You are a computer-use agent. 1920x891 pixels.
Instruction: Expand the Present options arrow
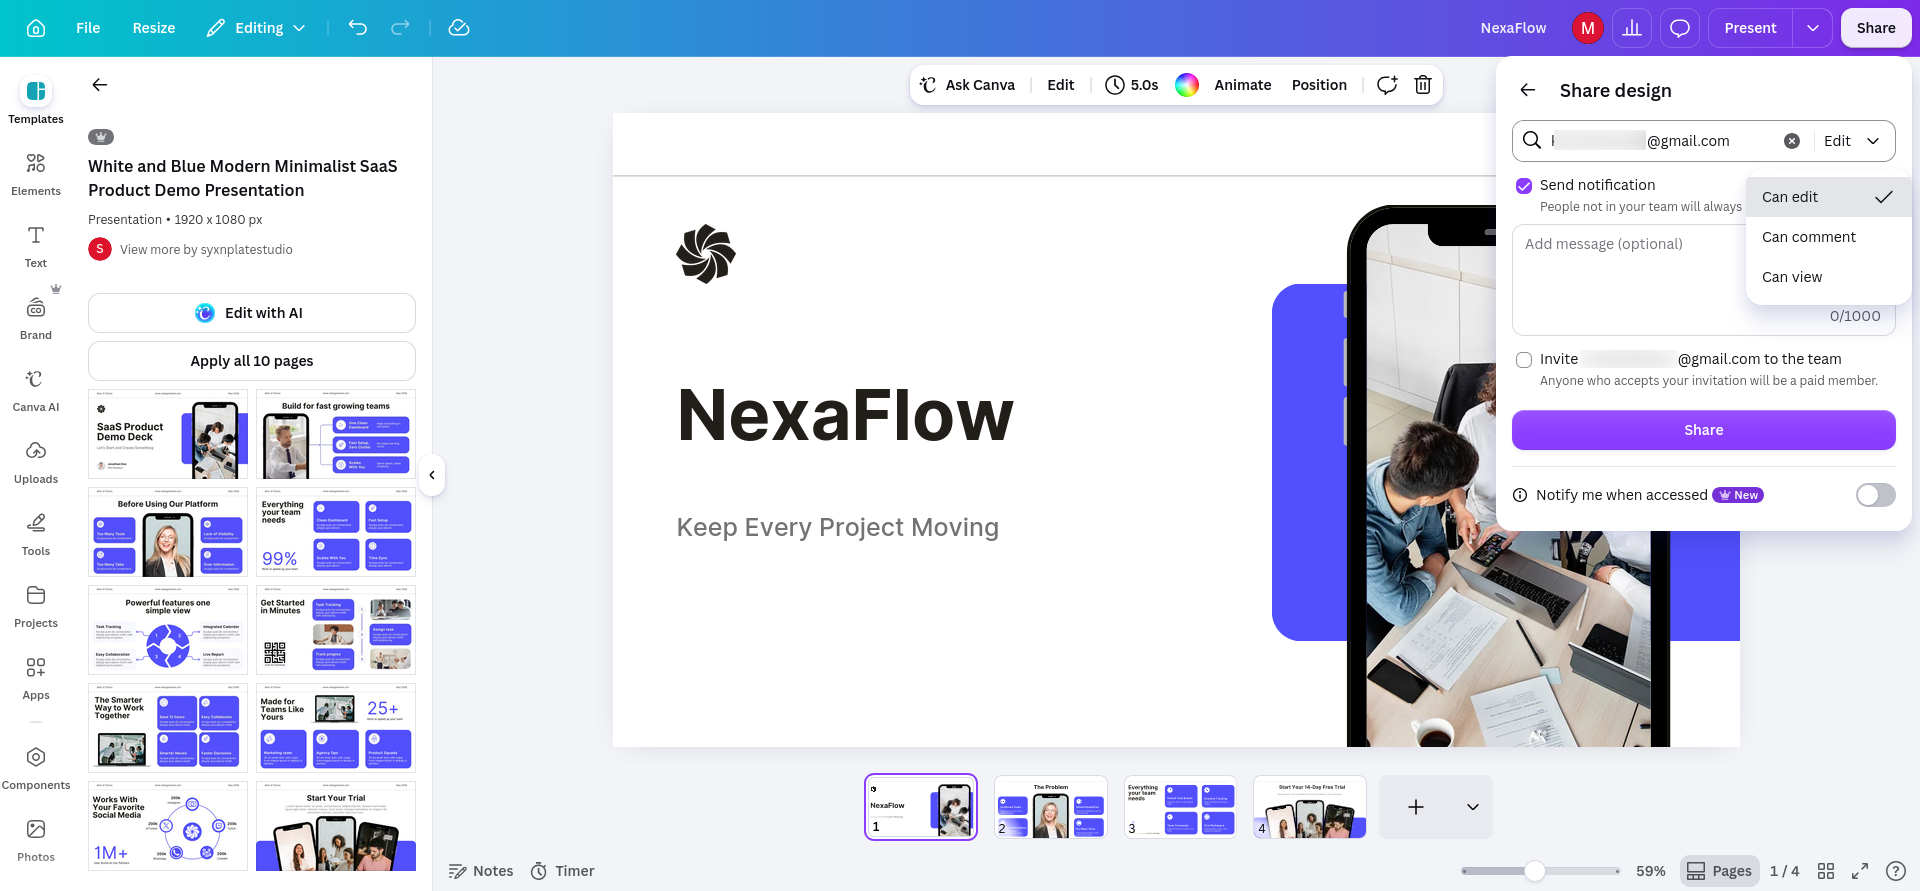(1813, 28)
